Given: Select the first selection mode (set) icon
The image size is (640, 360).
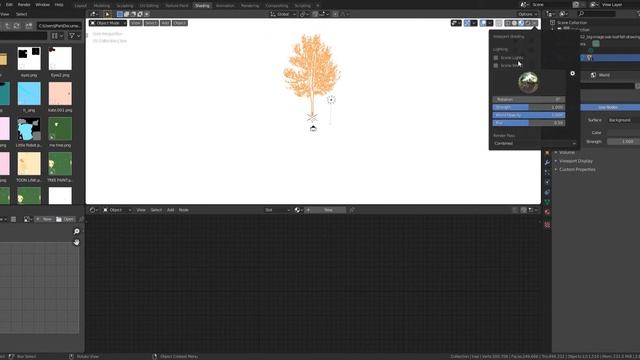Looking at the screenshot, I should point(120,14).
